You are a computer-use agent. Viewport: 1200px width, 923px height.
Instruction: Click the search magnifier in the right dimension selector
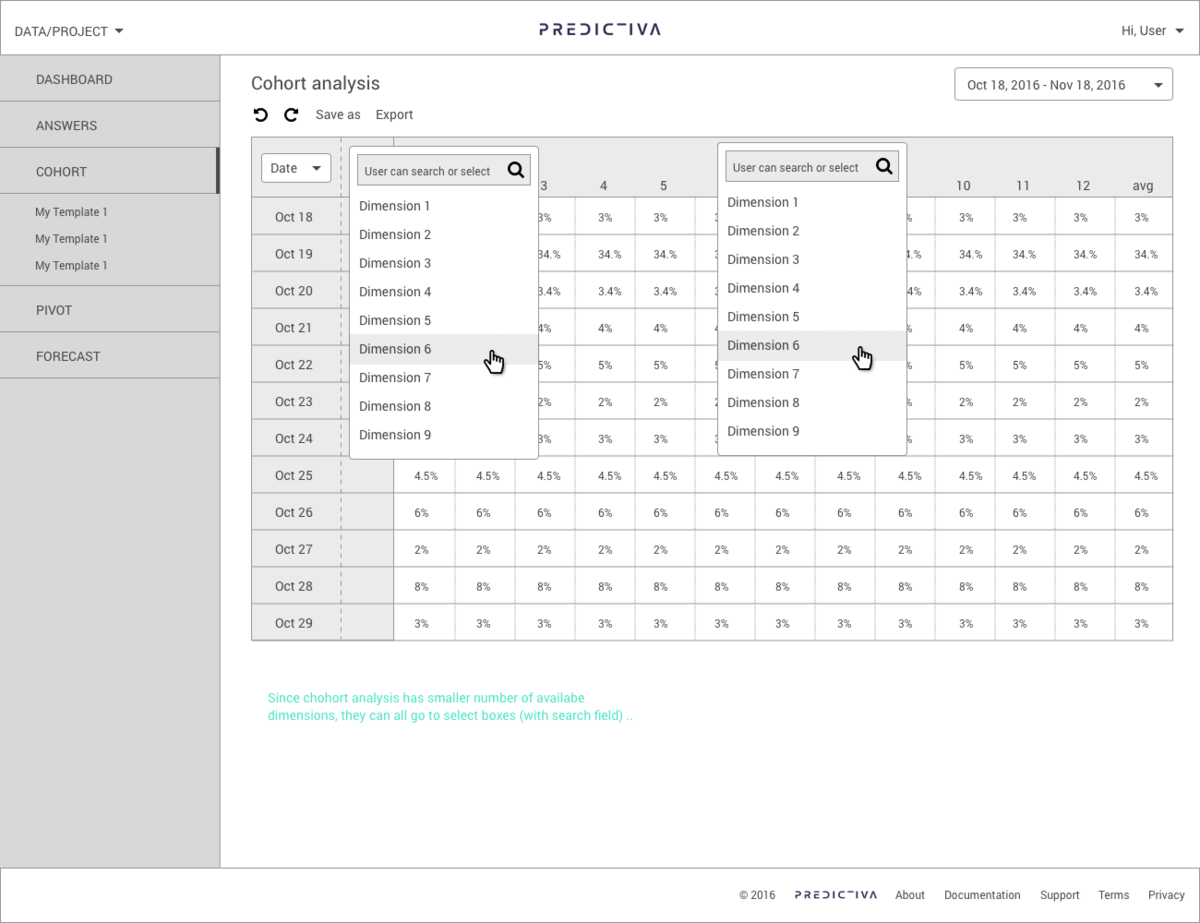coord(884,166)
